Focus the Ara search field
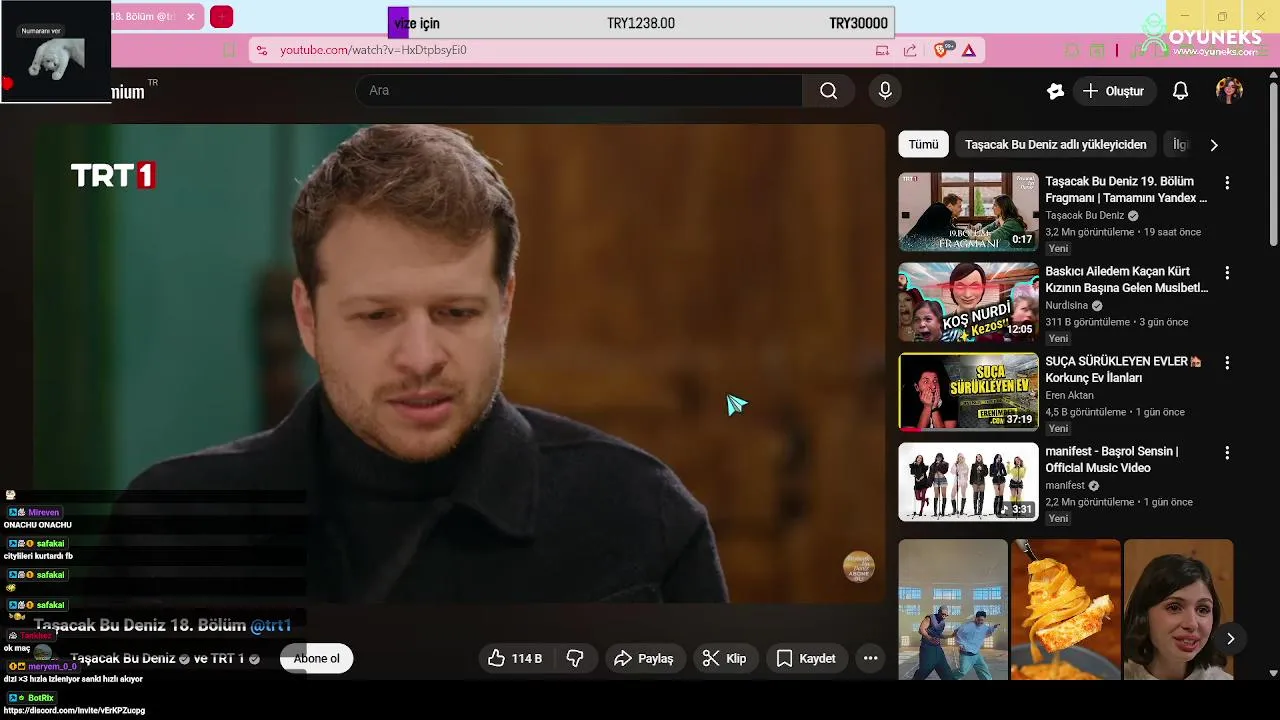This screenshot has height=720, width=1280. (580, 91)
